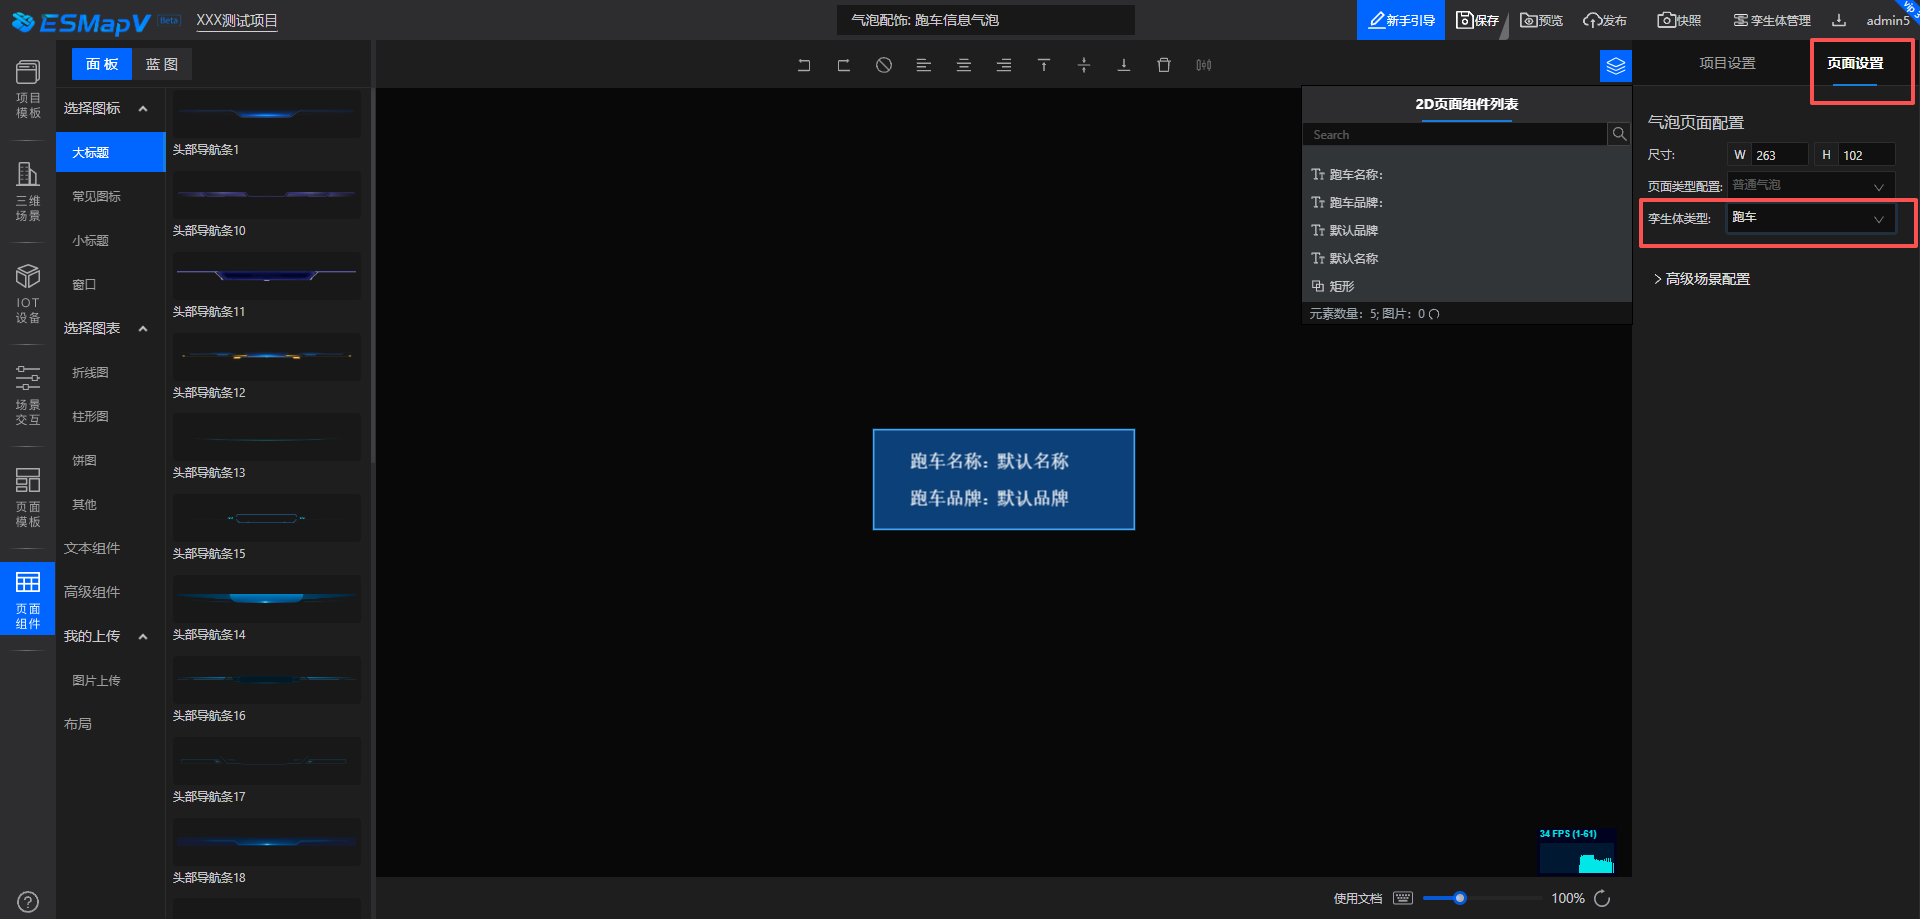Viewport: 1920px width, 919px height.
Task: Delete selection with the trash icon
Action: click(x=1164, y=65)
